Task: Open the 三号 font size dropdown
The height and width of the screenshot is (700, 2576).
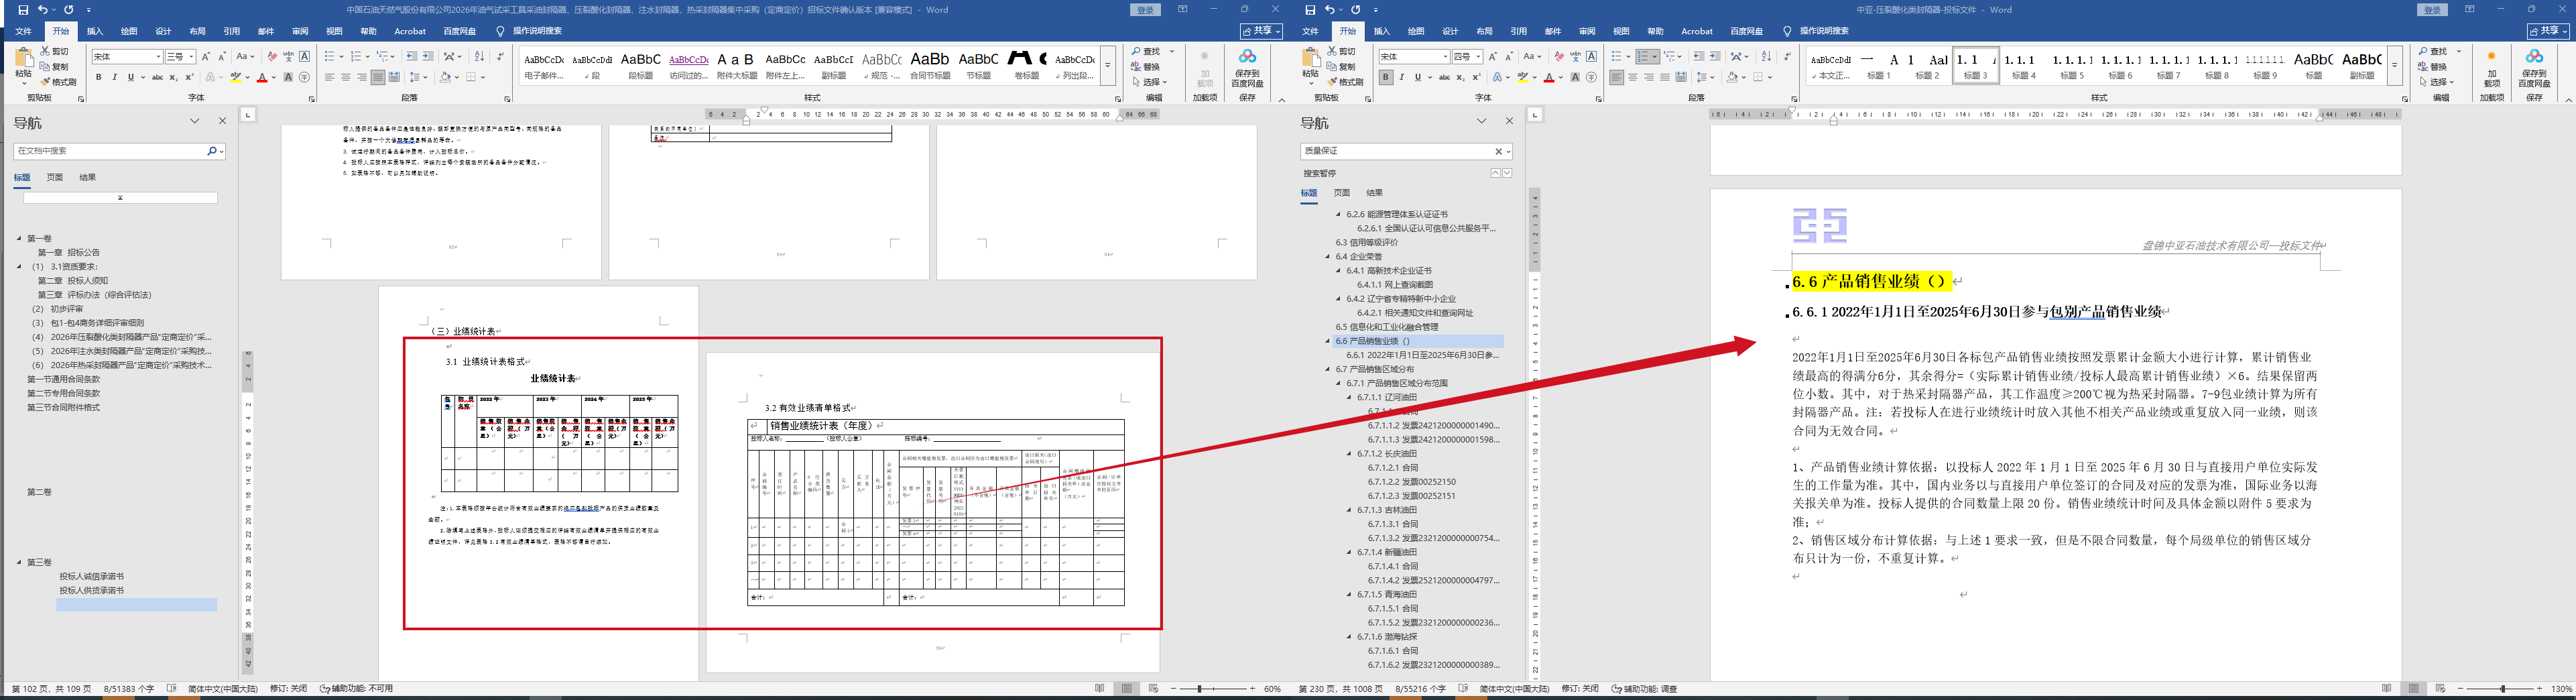Action: coord(191,57)
